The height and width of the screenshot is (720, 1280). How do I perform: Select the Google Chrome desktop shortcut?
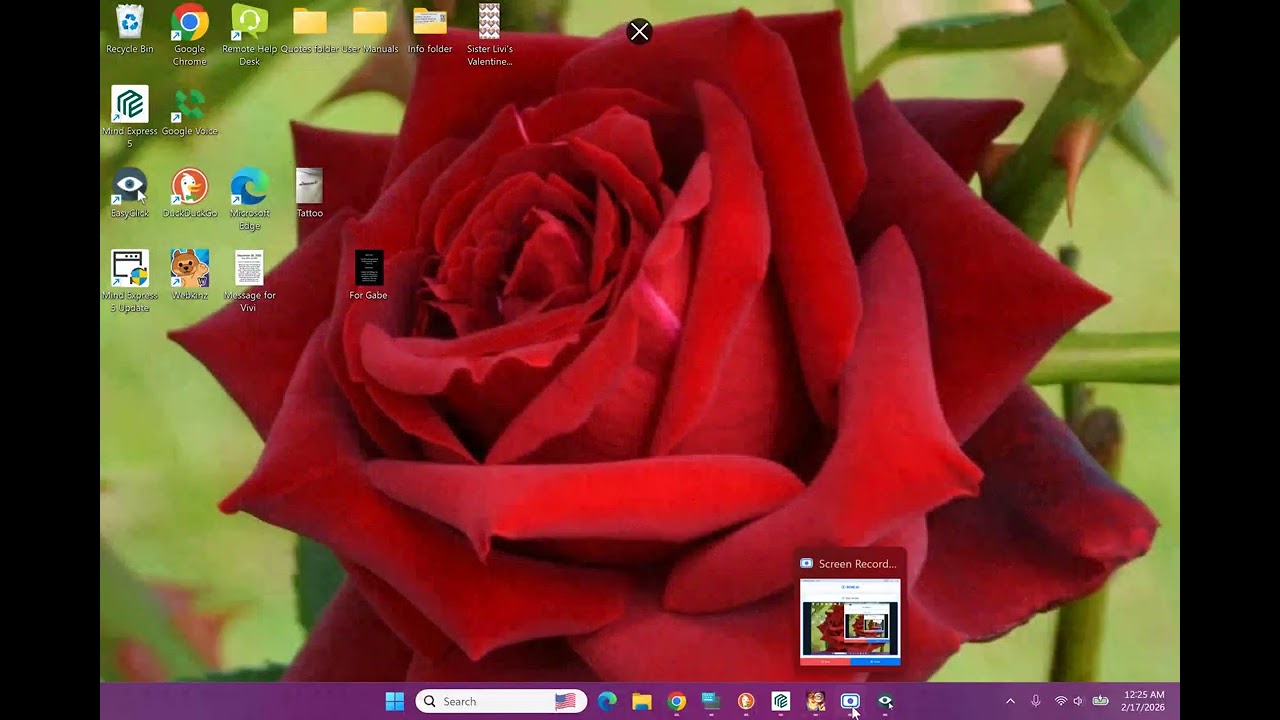[189, 35]
